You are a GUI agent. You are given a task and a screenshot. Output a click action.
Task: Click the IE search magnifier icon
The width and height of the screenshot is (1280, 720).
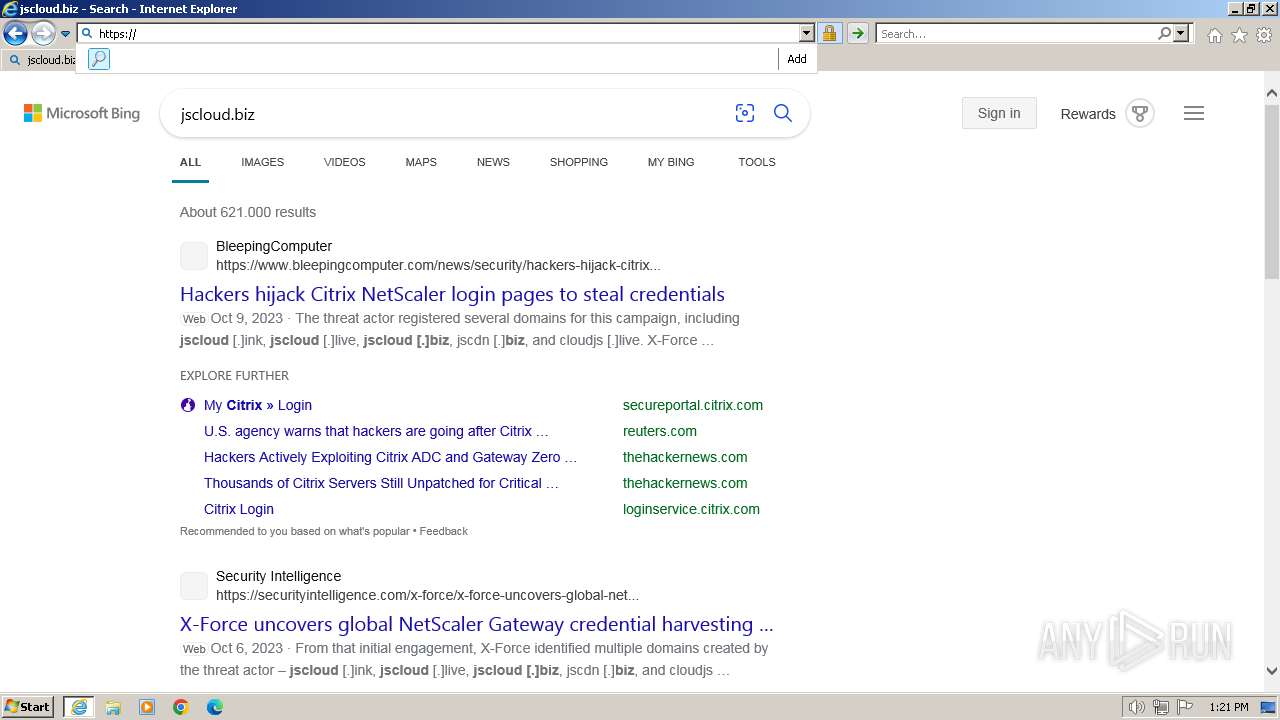point(1164,34)
